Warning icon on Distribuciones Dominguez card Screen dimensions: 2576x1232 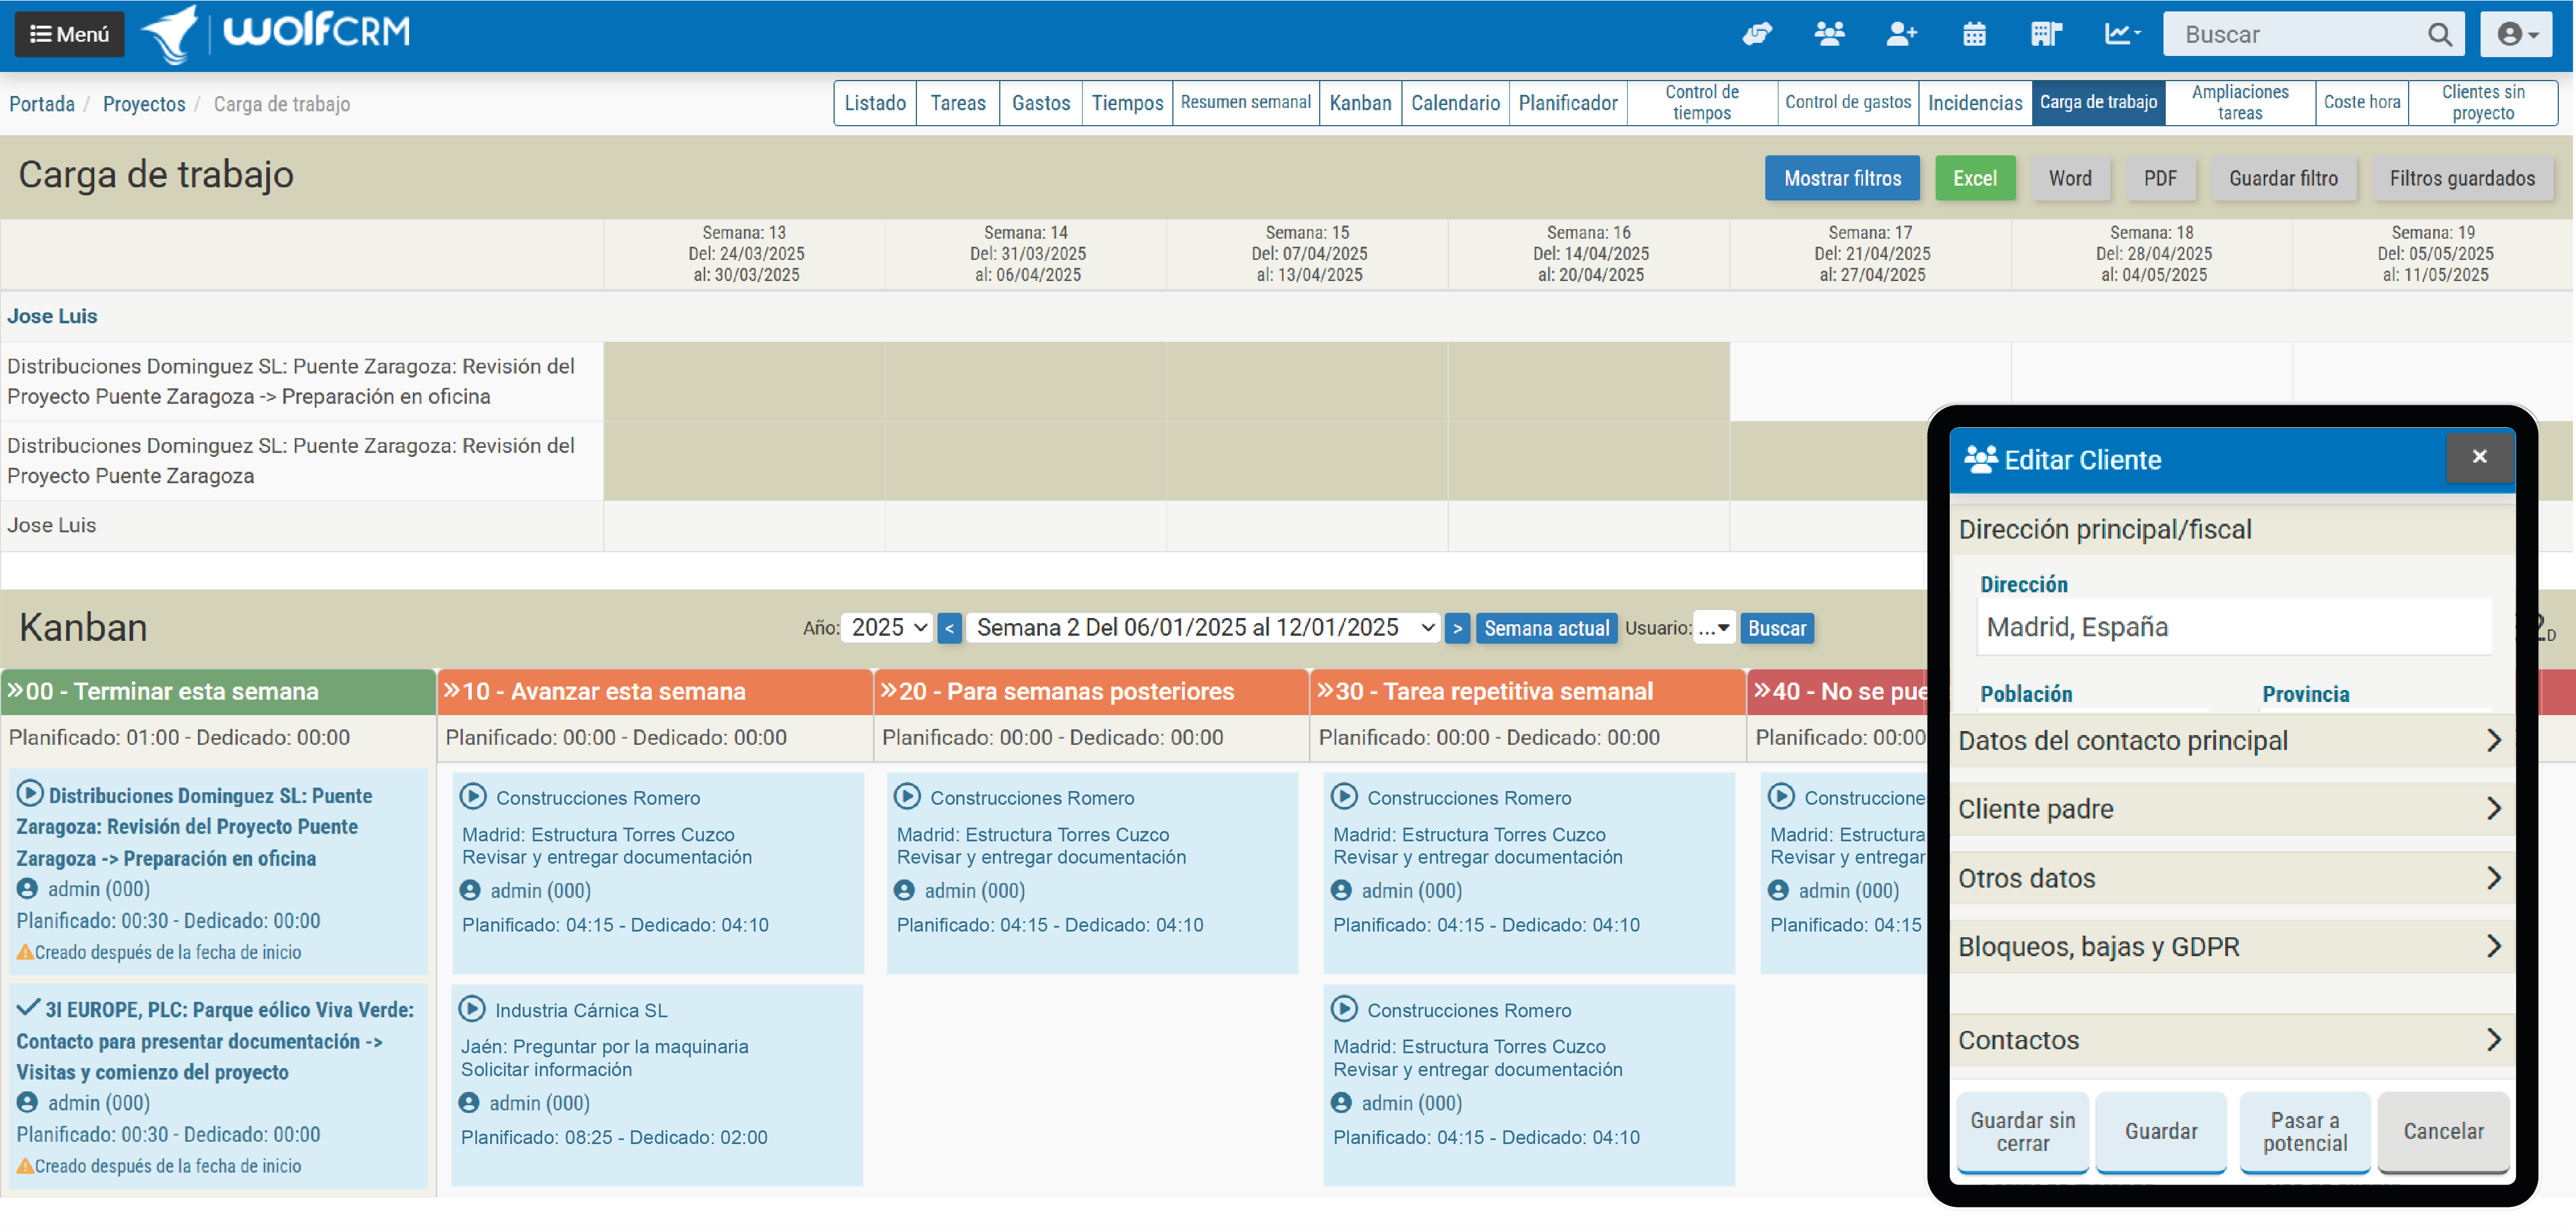tap(25, 953)
